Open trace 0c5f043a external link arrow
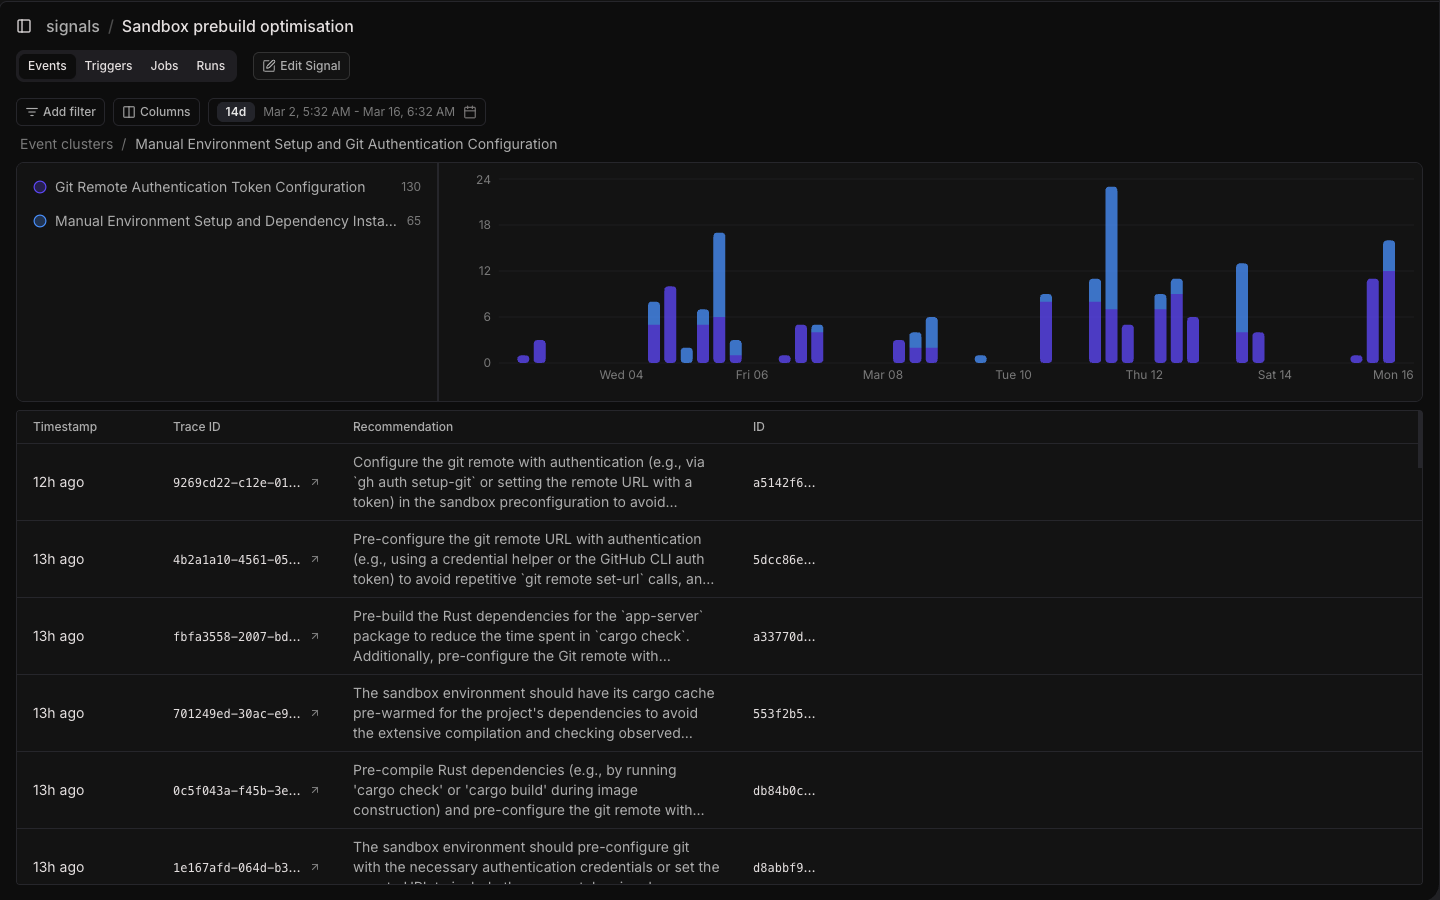This screenshot has width=1440, height=900. [315, 790]
